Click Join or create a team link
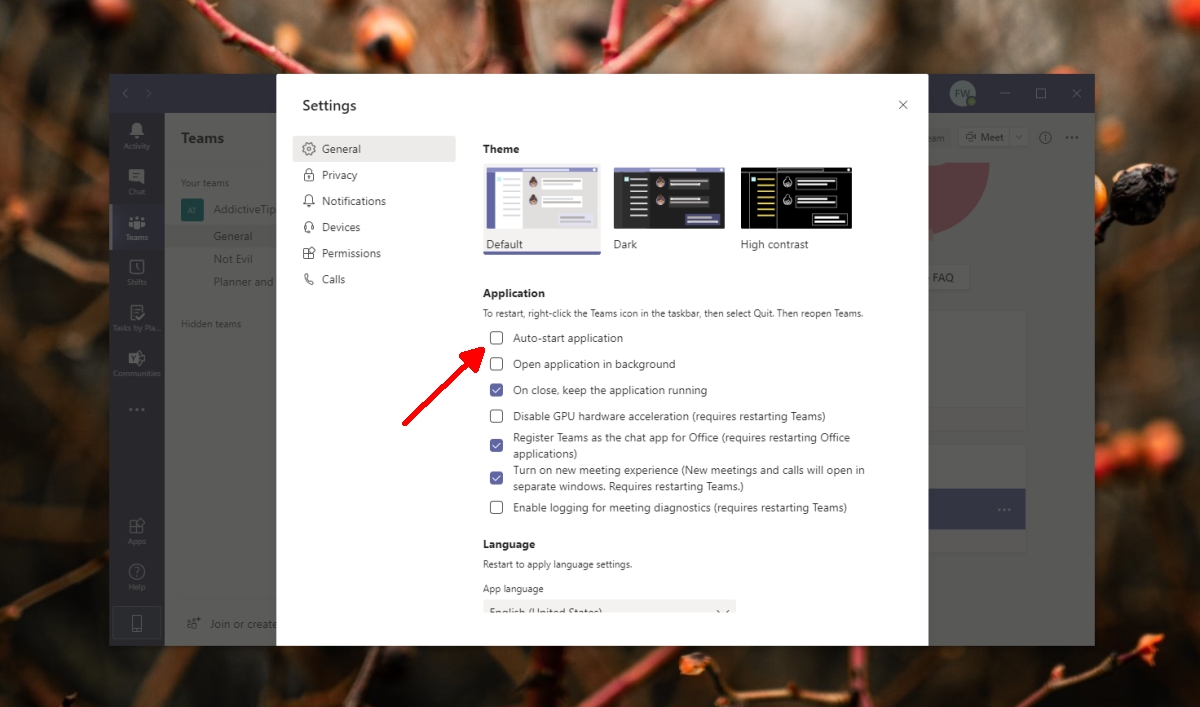This screenshot has width=1200, height=707. (242, 624)
